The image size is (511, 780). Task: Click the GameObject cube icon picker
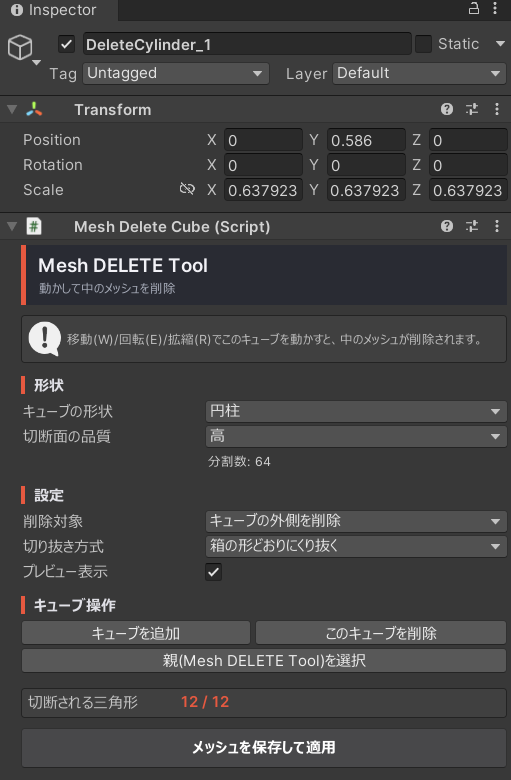[x=20, y=48]
